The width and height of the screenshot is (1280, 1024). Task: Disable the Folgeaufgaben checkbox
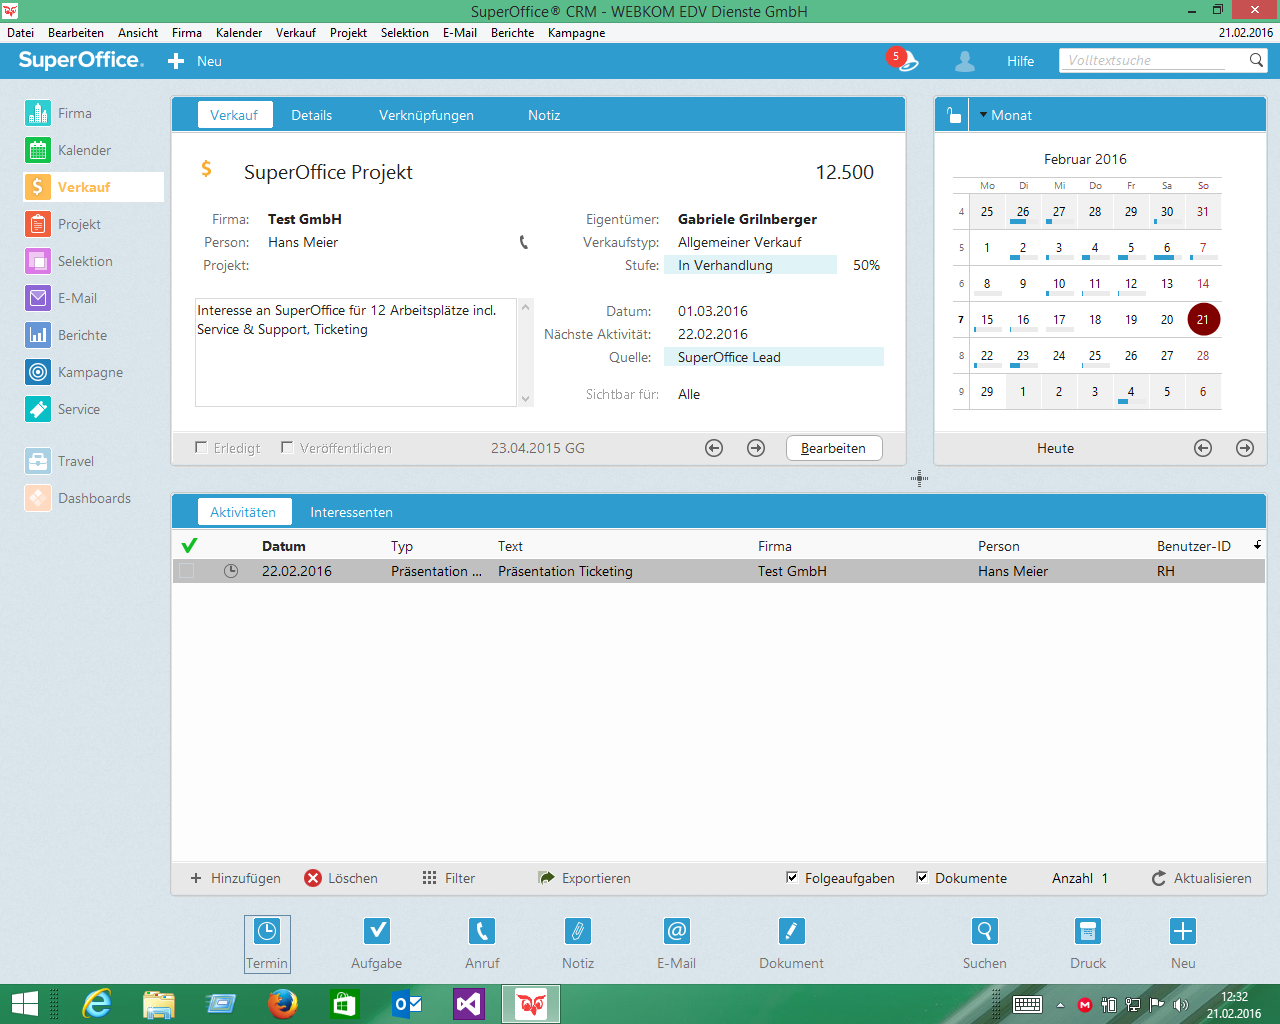point(792,878)
